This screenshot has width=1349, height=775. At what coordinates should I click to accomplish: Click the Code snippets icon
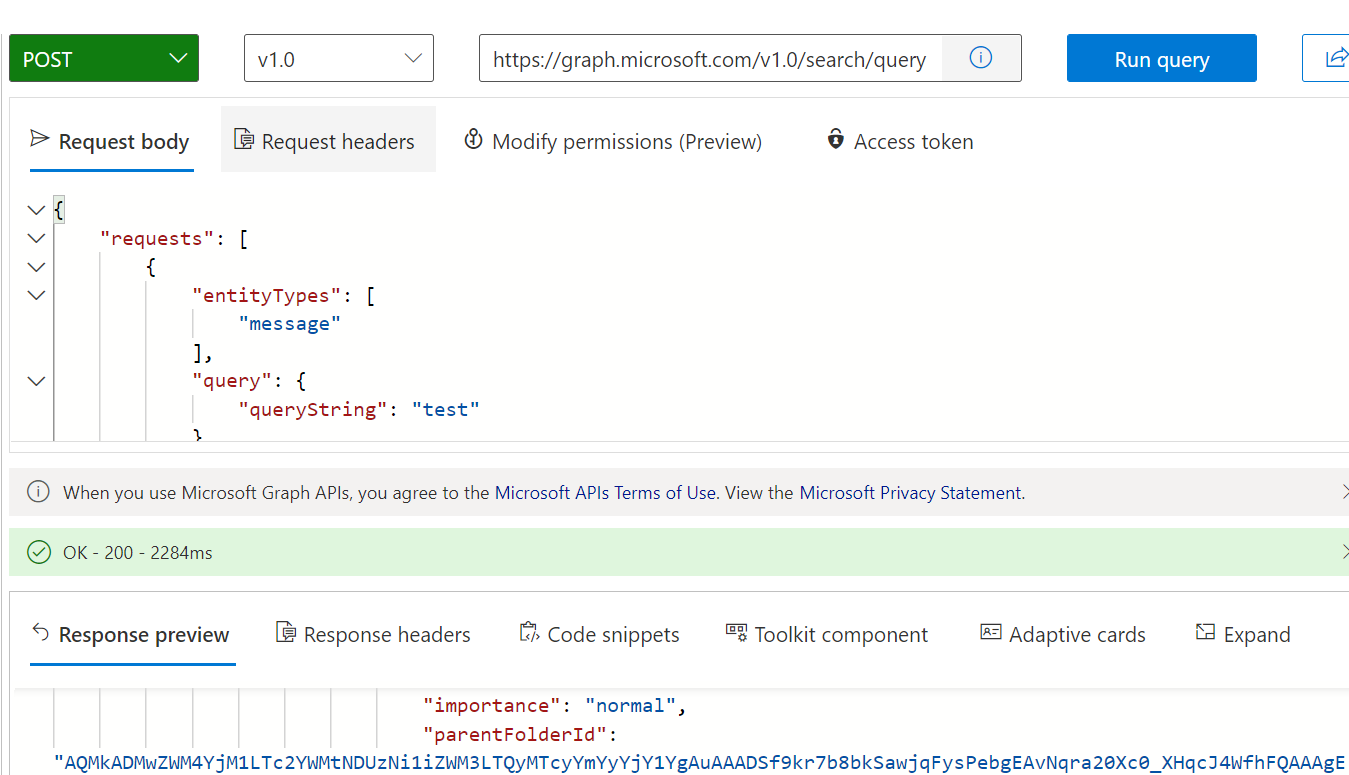[x=529, y=633]
